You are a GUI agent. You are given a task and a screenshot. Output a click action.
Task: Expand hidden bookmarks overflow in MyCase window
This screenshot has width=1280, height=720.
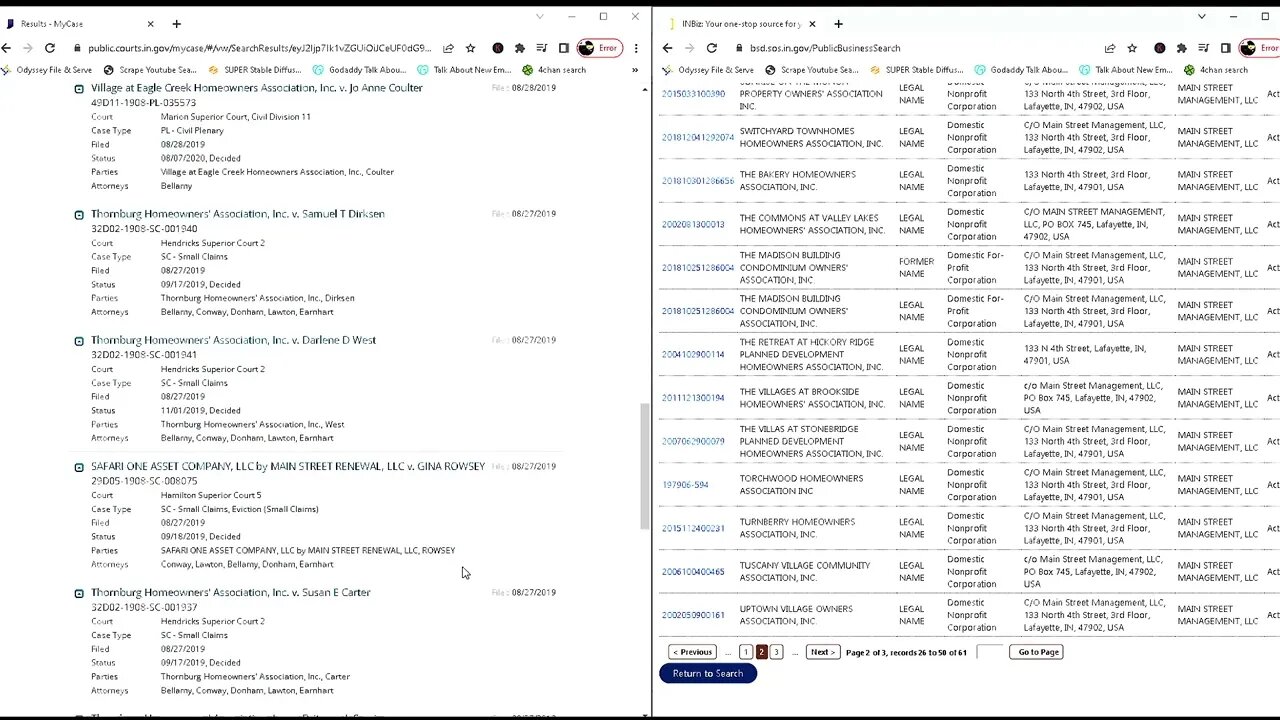click(634, 70)
